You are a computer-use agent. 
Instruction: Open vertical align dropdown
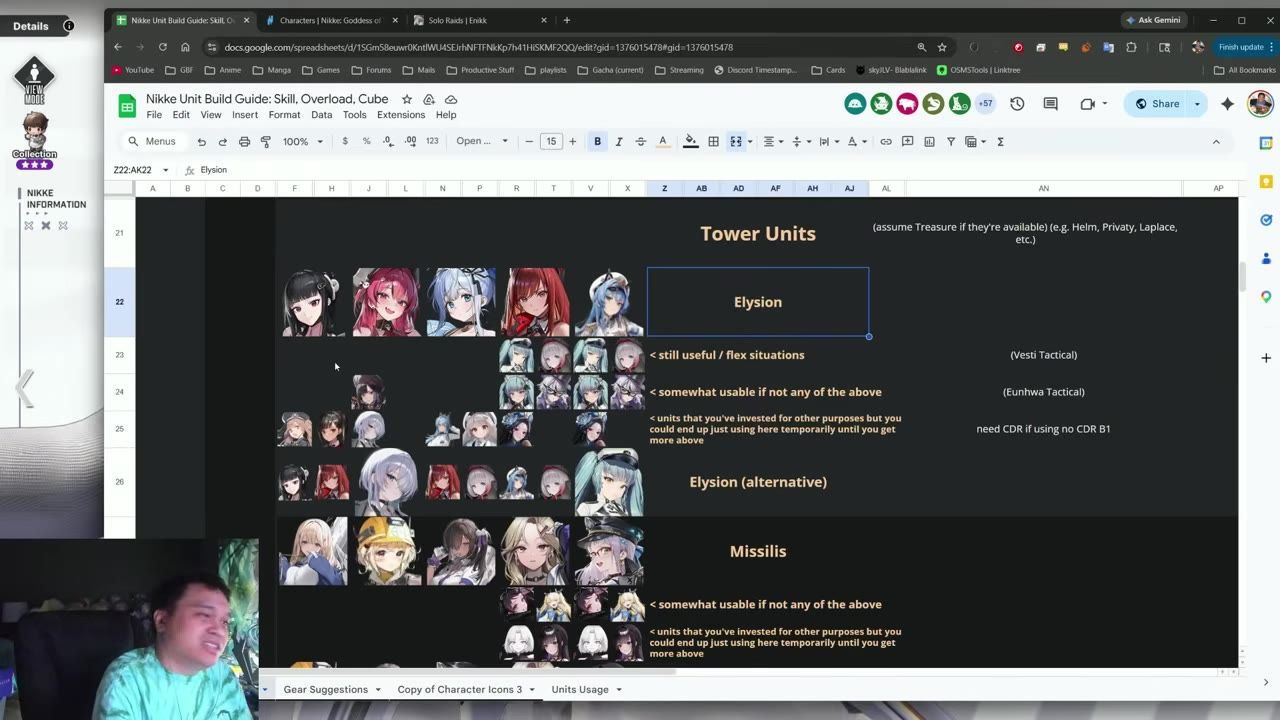pos(800,142)
